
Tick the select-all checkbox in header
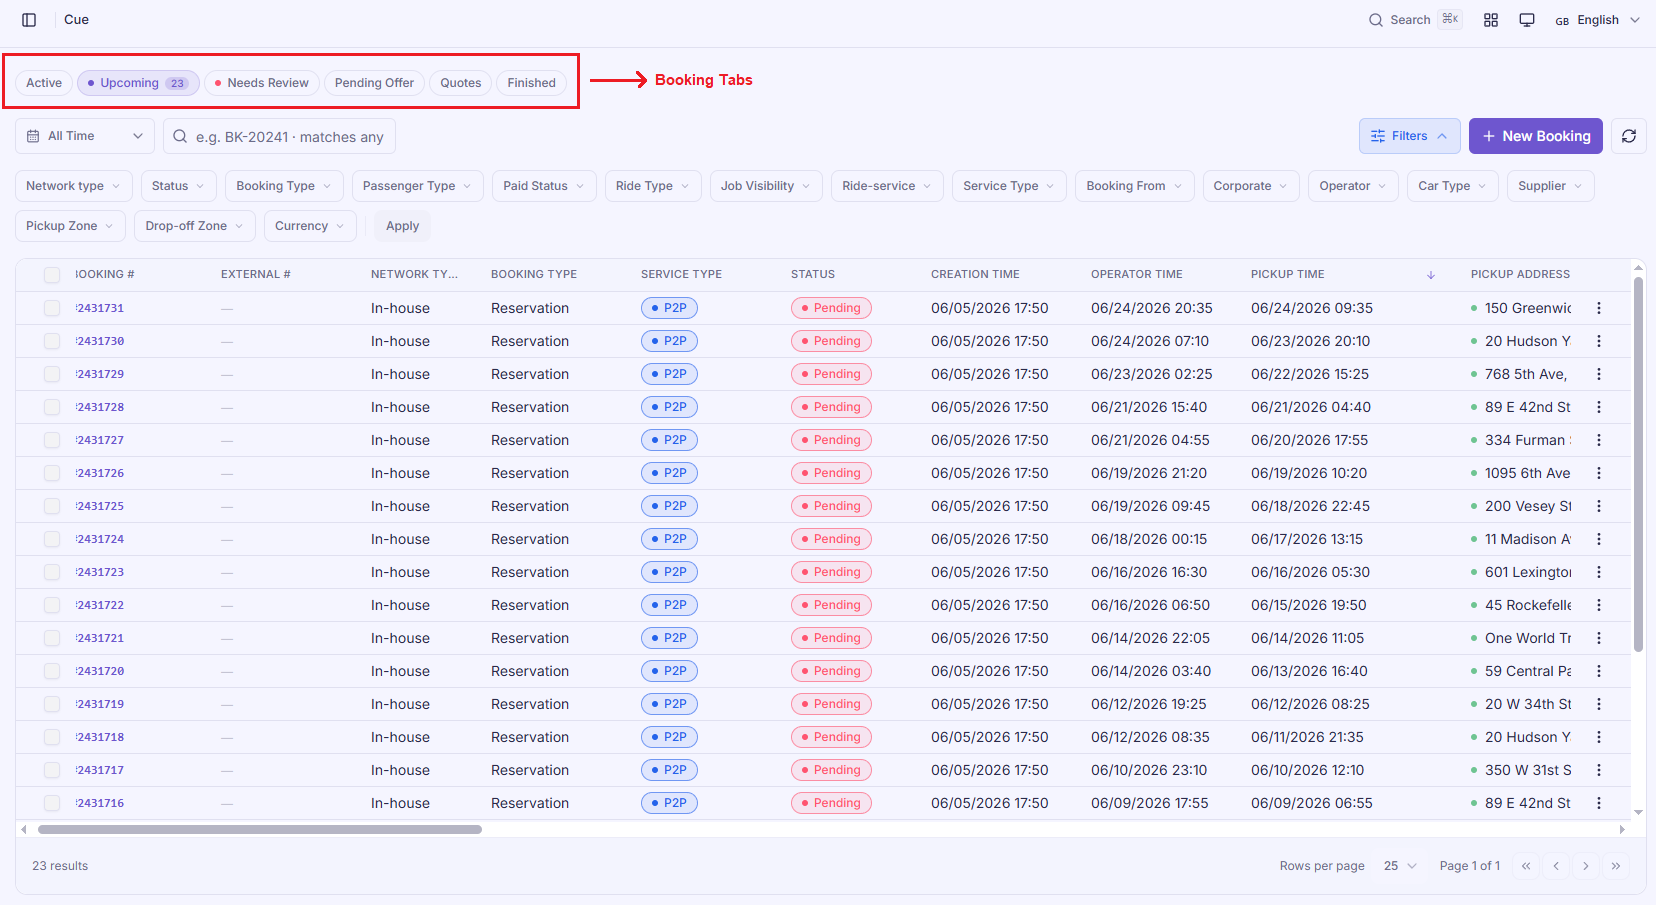pos(52,275)
